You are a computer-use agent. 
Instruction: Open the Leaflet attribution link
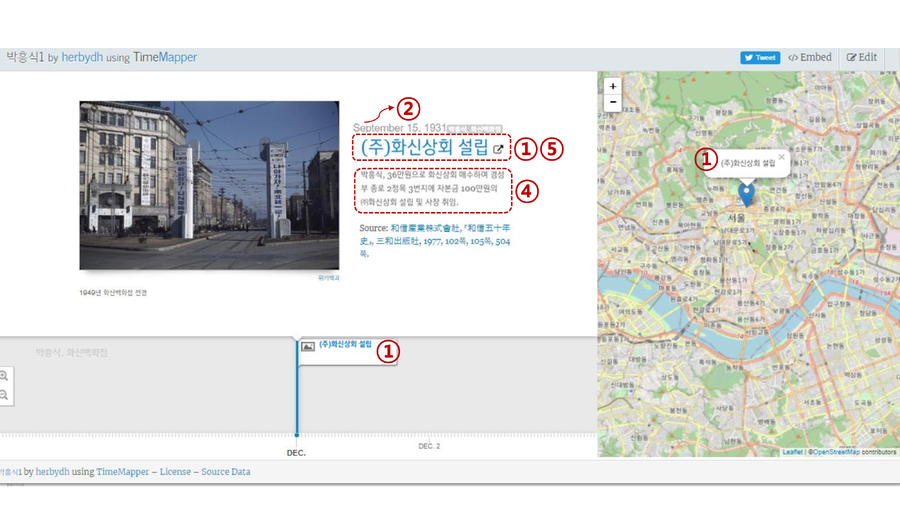click(792, 452)
